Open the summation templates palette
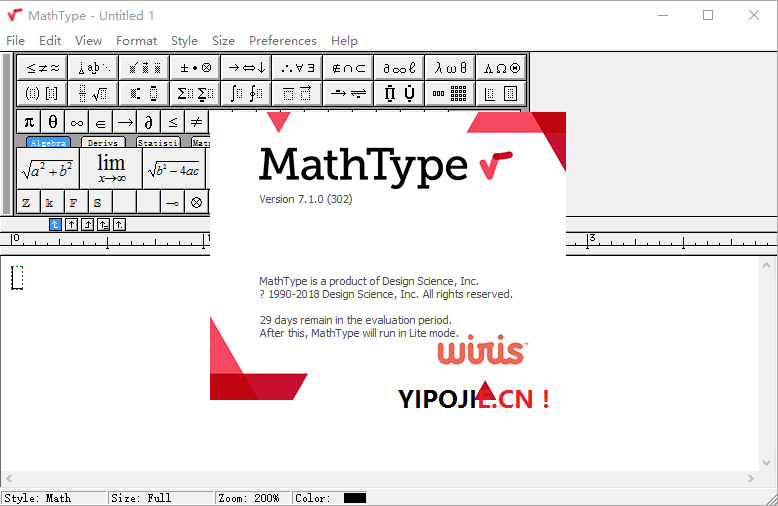 coord(195,93)
